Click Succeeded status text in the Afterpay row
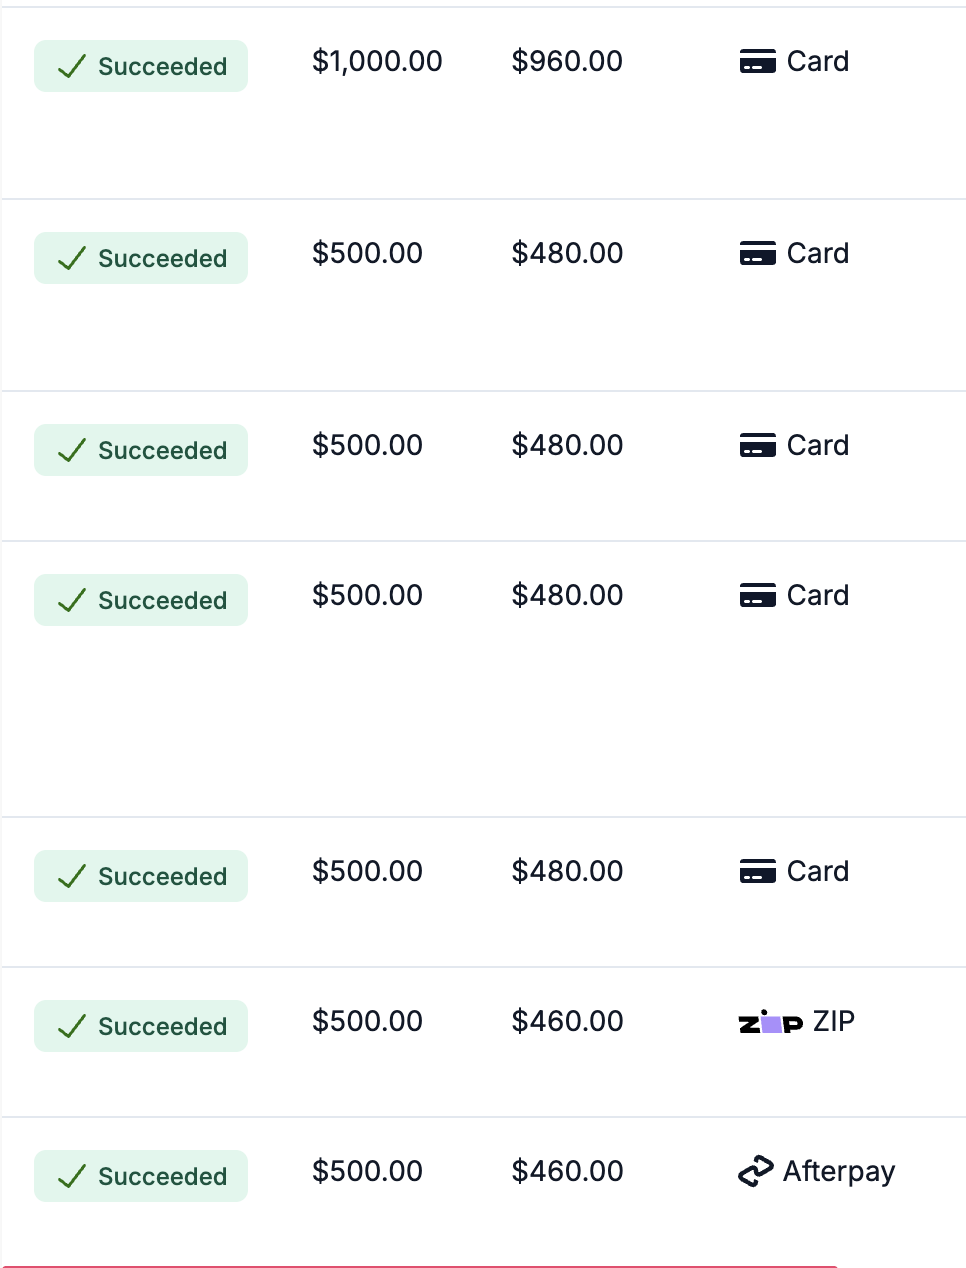 [163, 1177]
